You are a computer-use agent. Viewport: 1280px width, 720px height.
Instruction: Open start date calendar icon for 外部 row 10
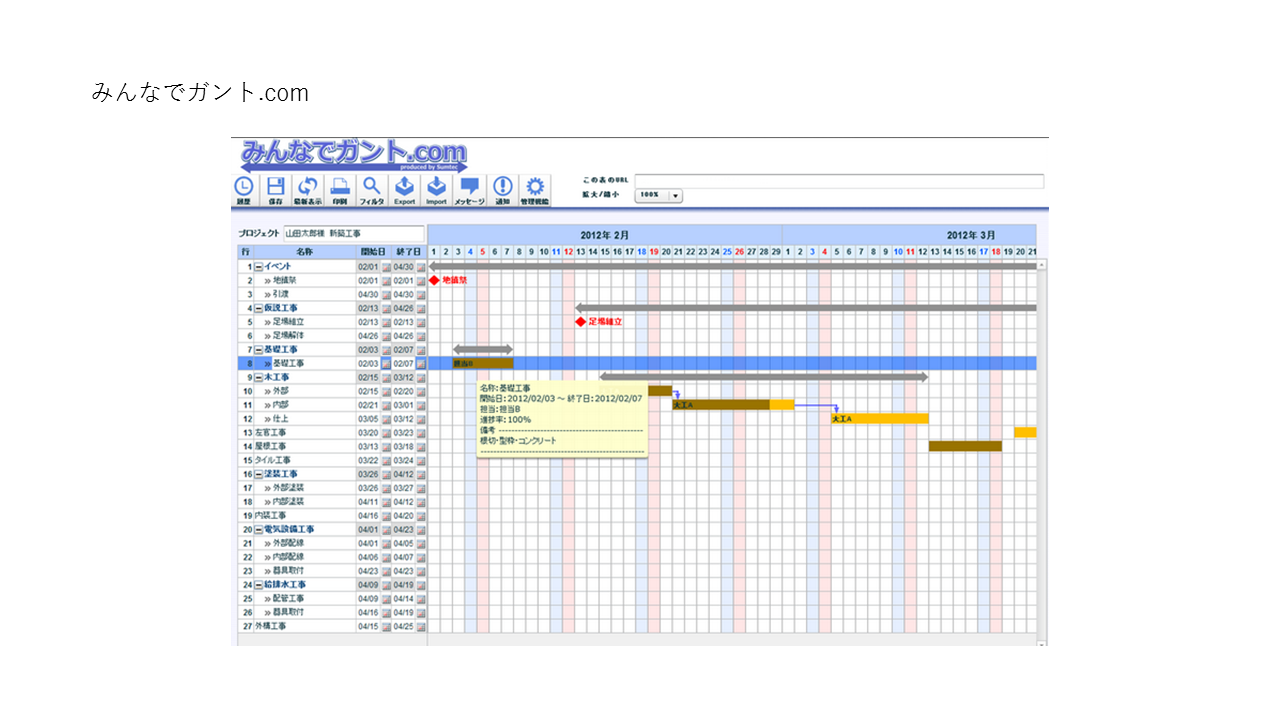tap(386, 392)
